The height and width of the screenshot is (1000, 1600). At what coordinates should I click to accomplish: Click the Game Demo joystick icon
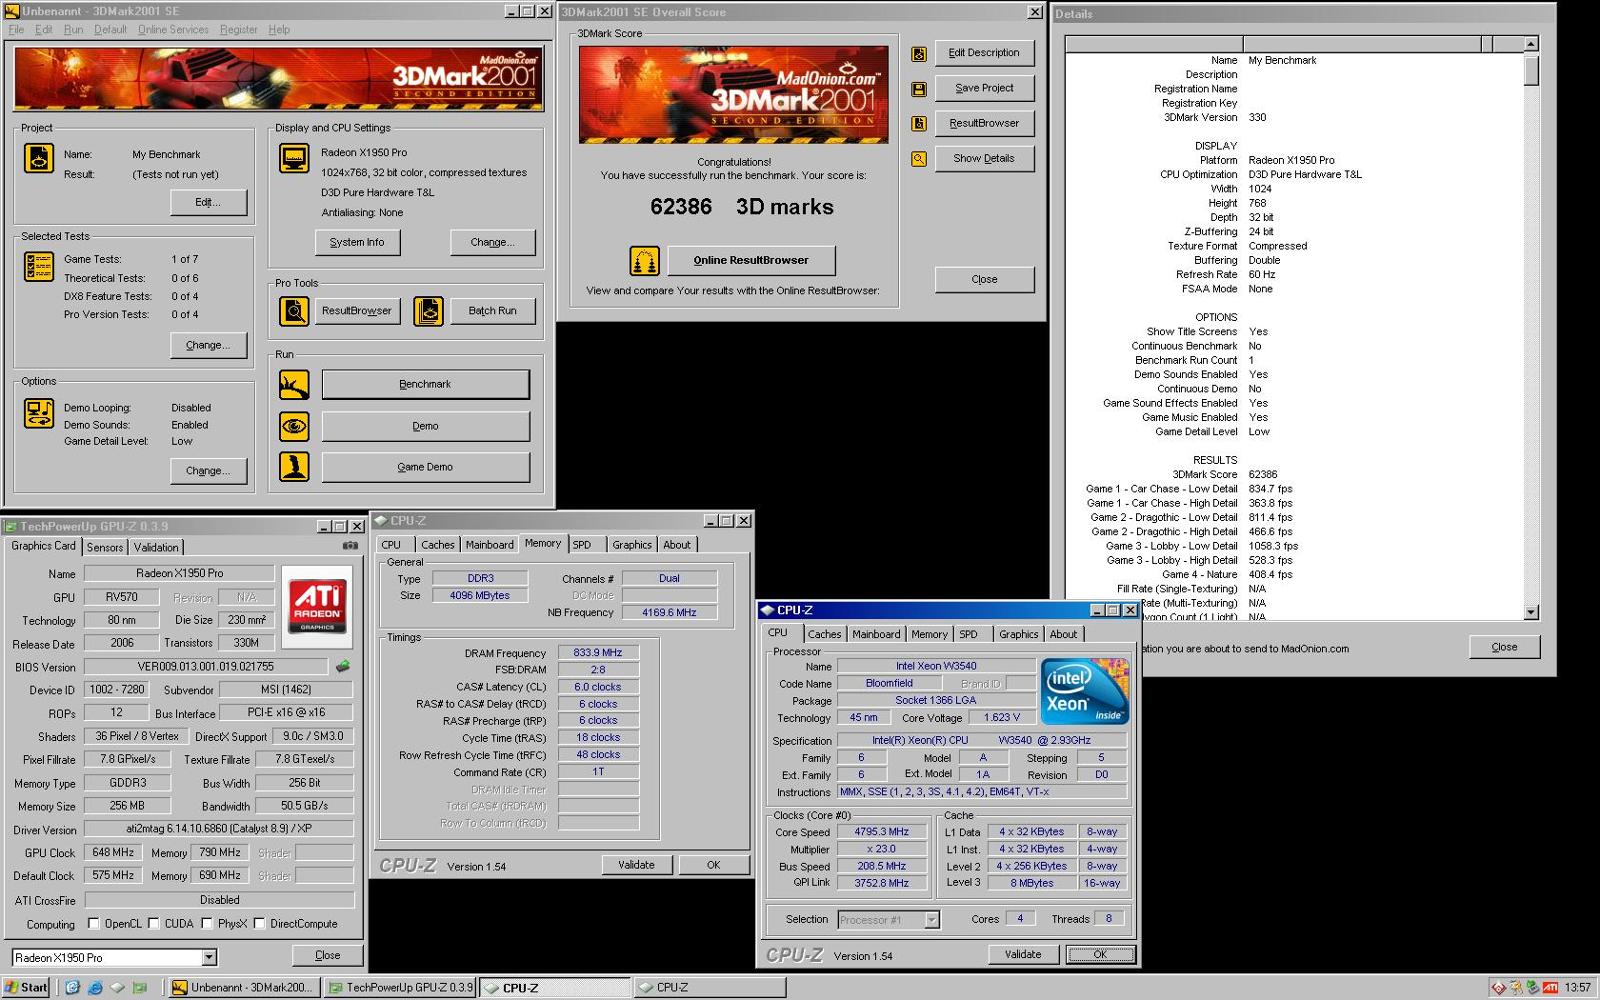pyautogui.click(x=294, y=467)
